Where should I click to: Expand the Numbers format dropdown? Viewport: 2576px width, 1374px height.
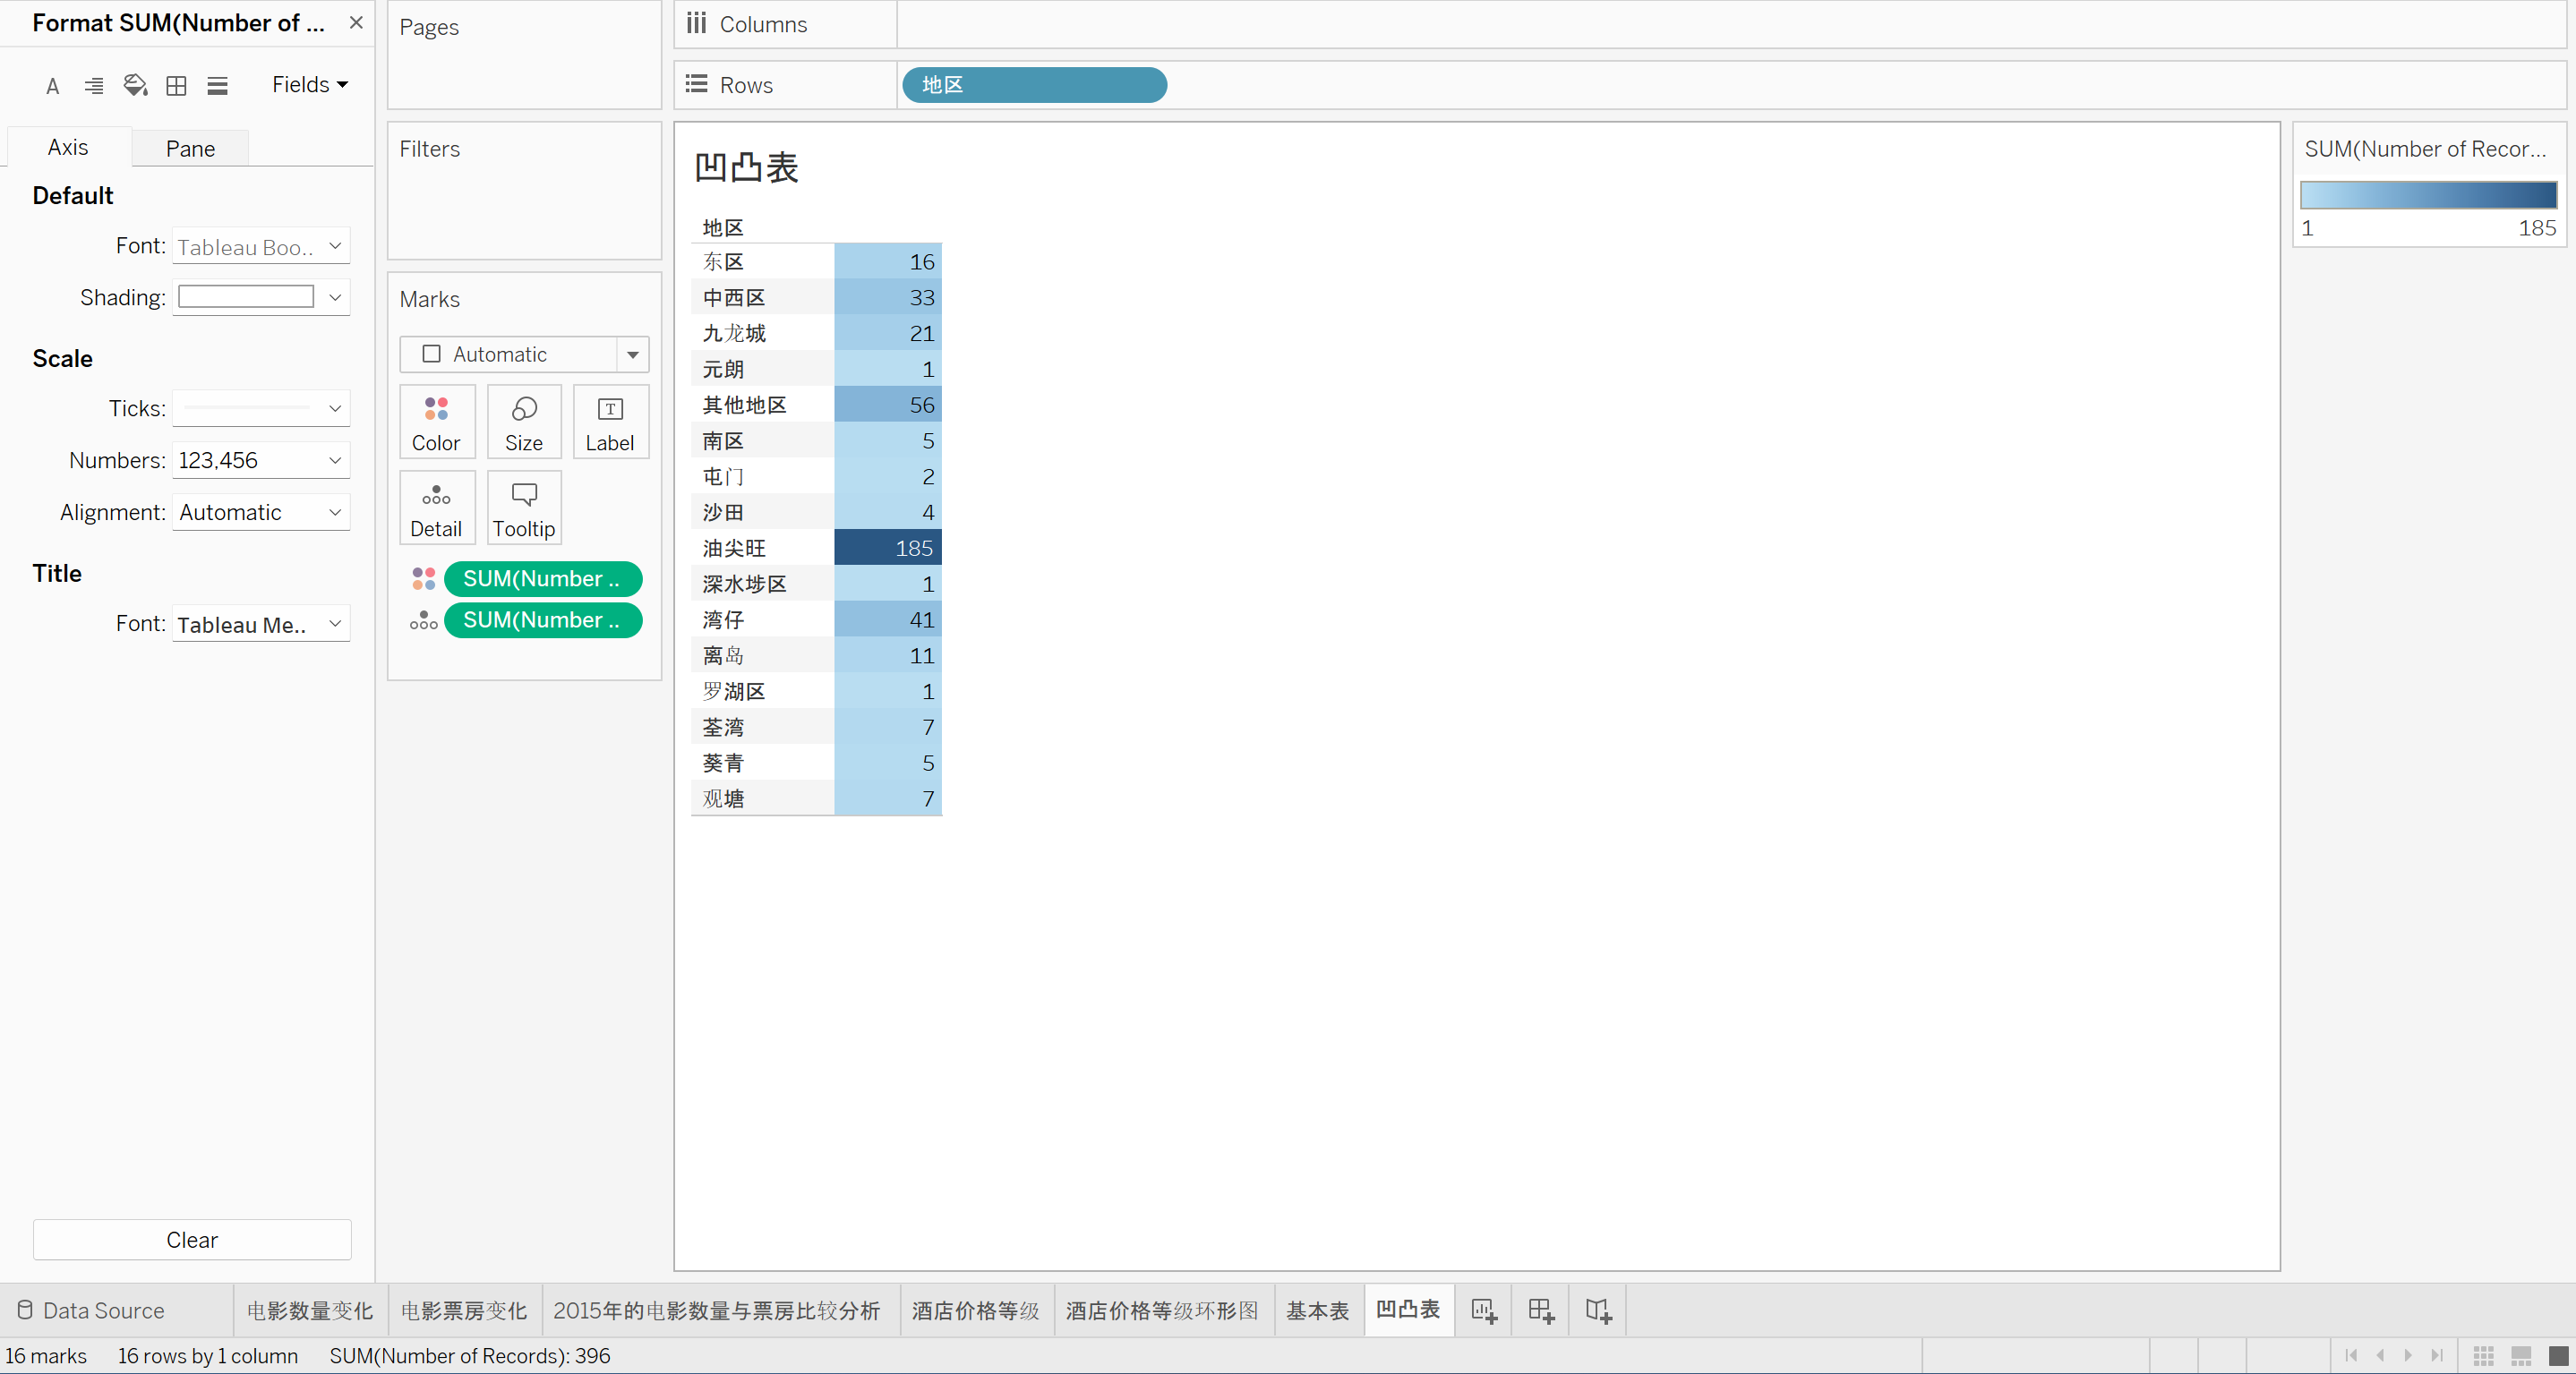335,460
